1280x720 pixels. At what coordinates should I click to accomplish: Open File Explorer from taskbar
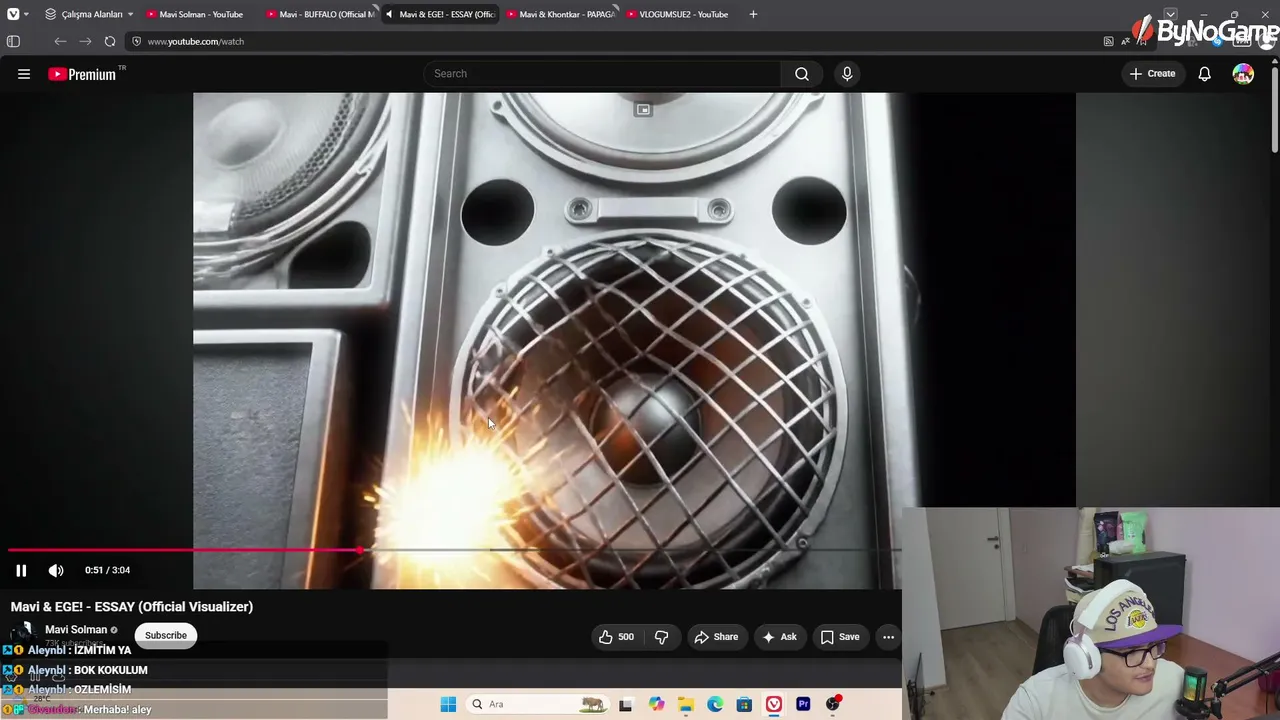(x=685, y=704)
